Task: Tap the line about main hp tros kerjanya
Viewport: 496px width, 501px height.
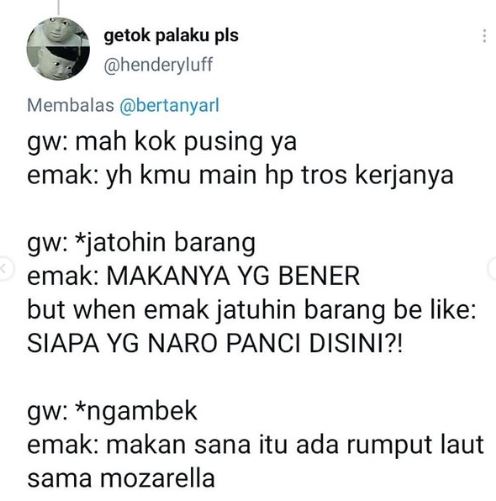Action: coord(240,176)
